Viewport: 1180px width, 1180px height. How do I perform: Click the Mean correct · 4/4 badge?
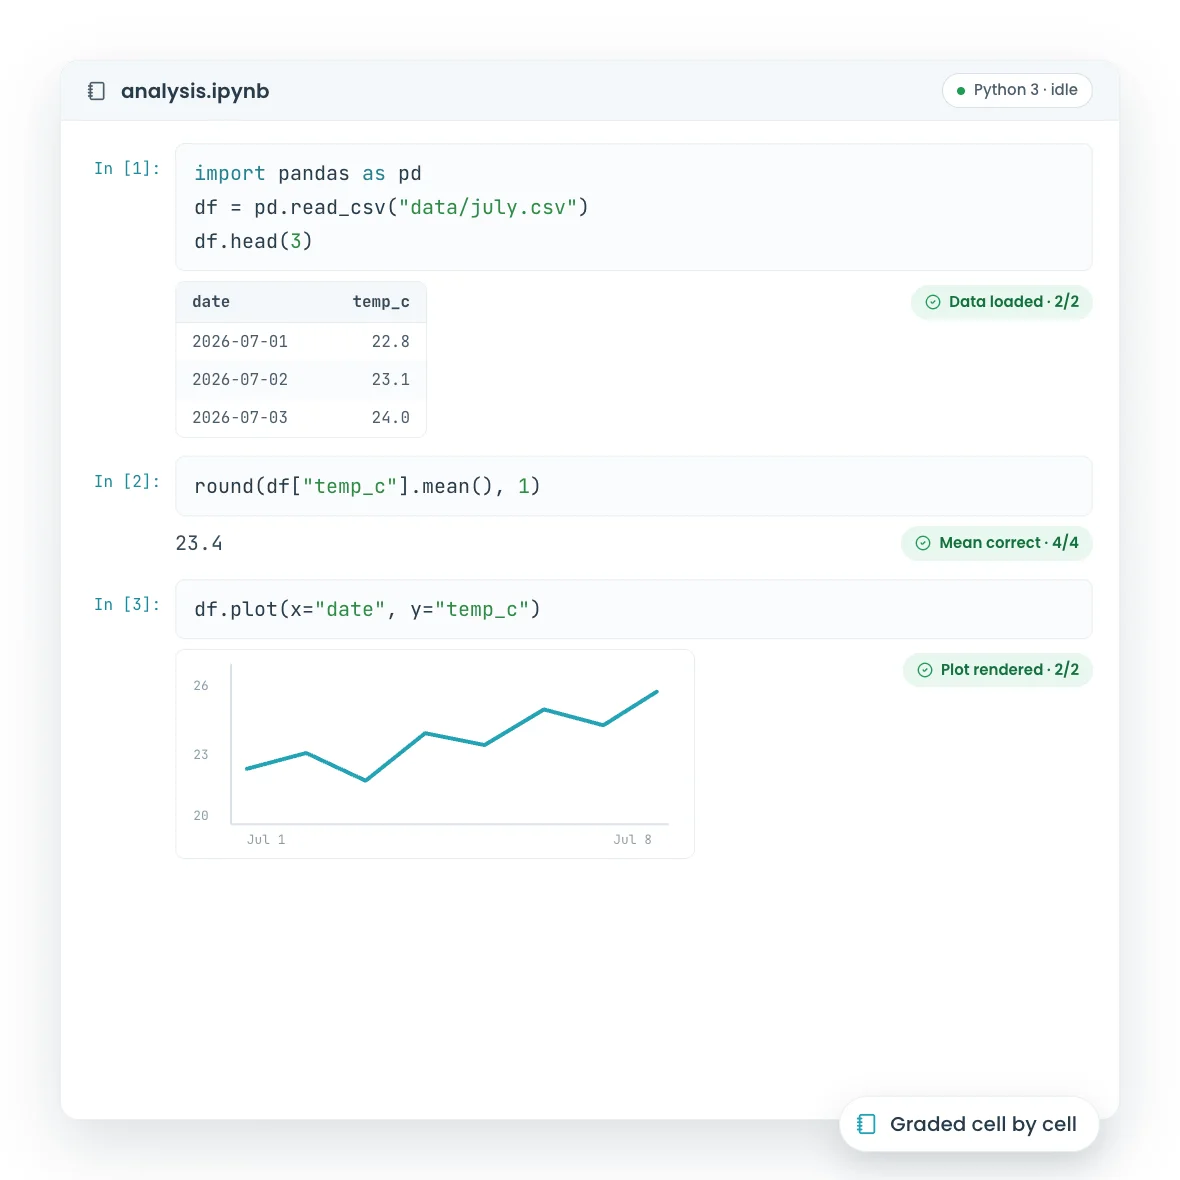click(996, 543)
